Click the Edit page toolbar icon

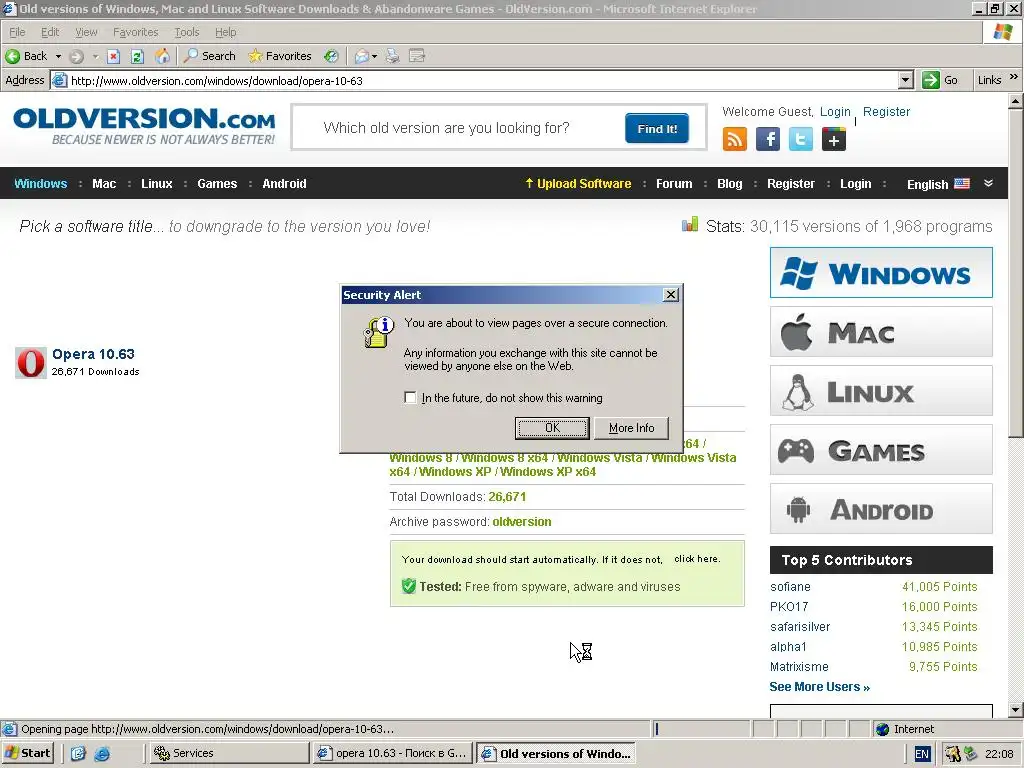417,56
